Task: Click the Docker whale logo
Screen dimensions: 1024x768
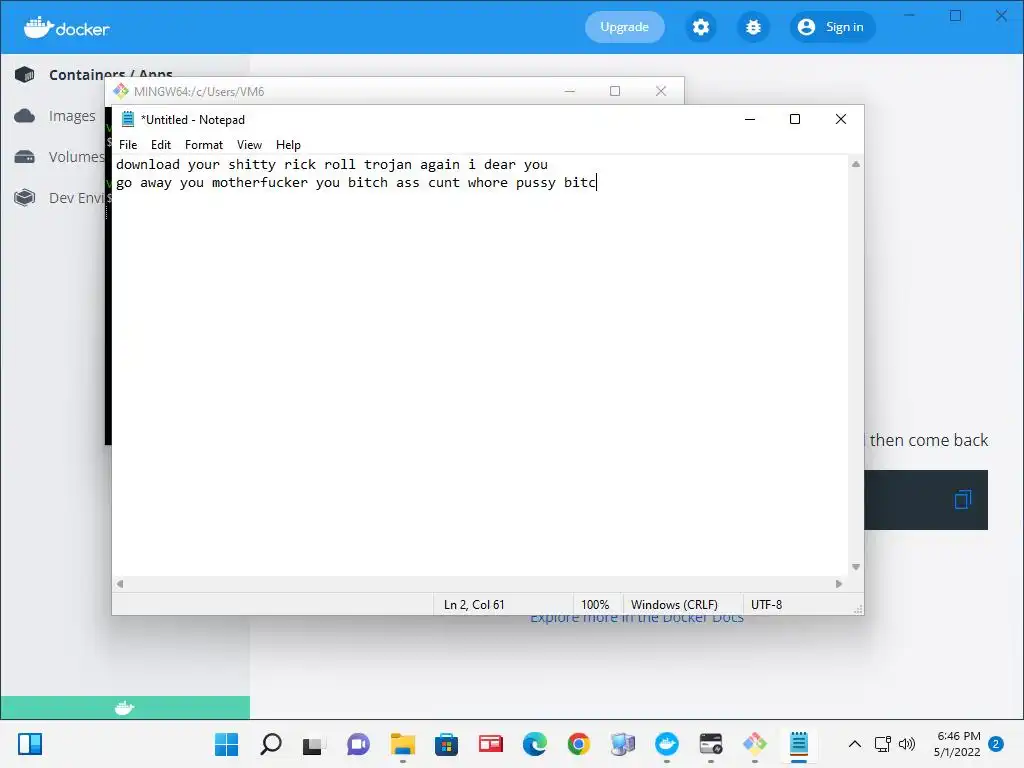Action: [x=66, y=27]
